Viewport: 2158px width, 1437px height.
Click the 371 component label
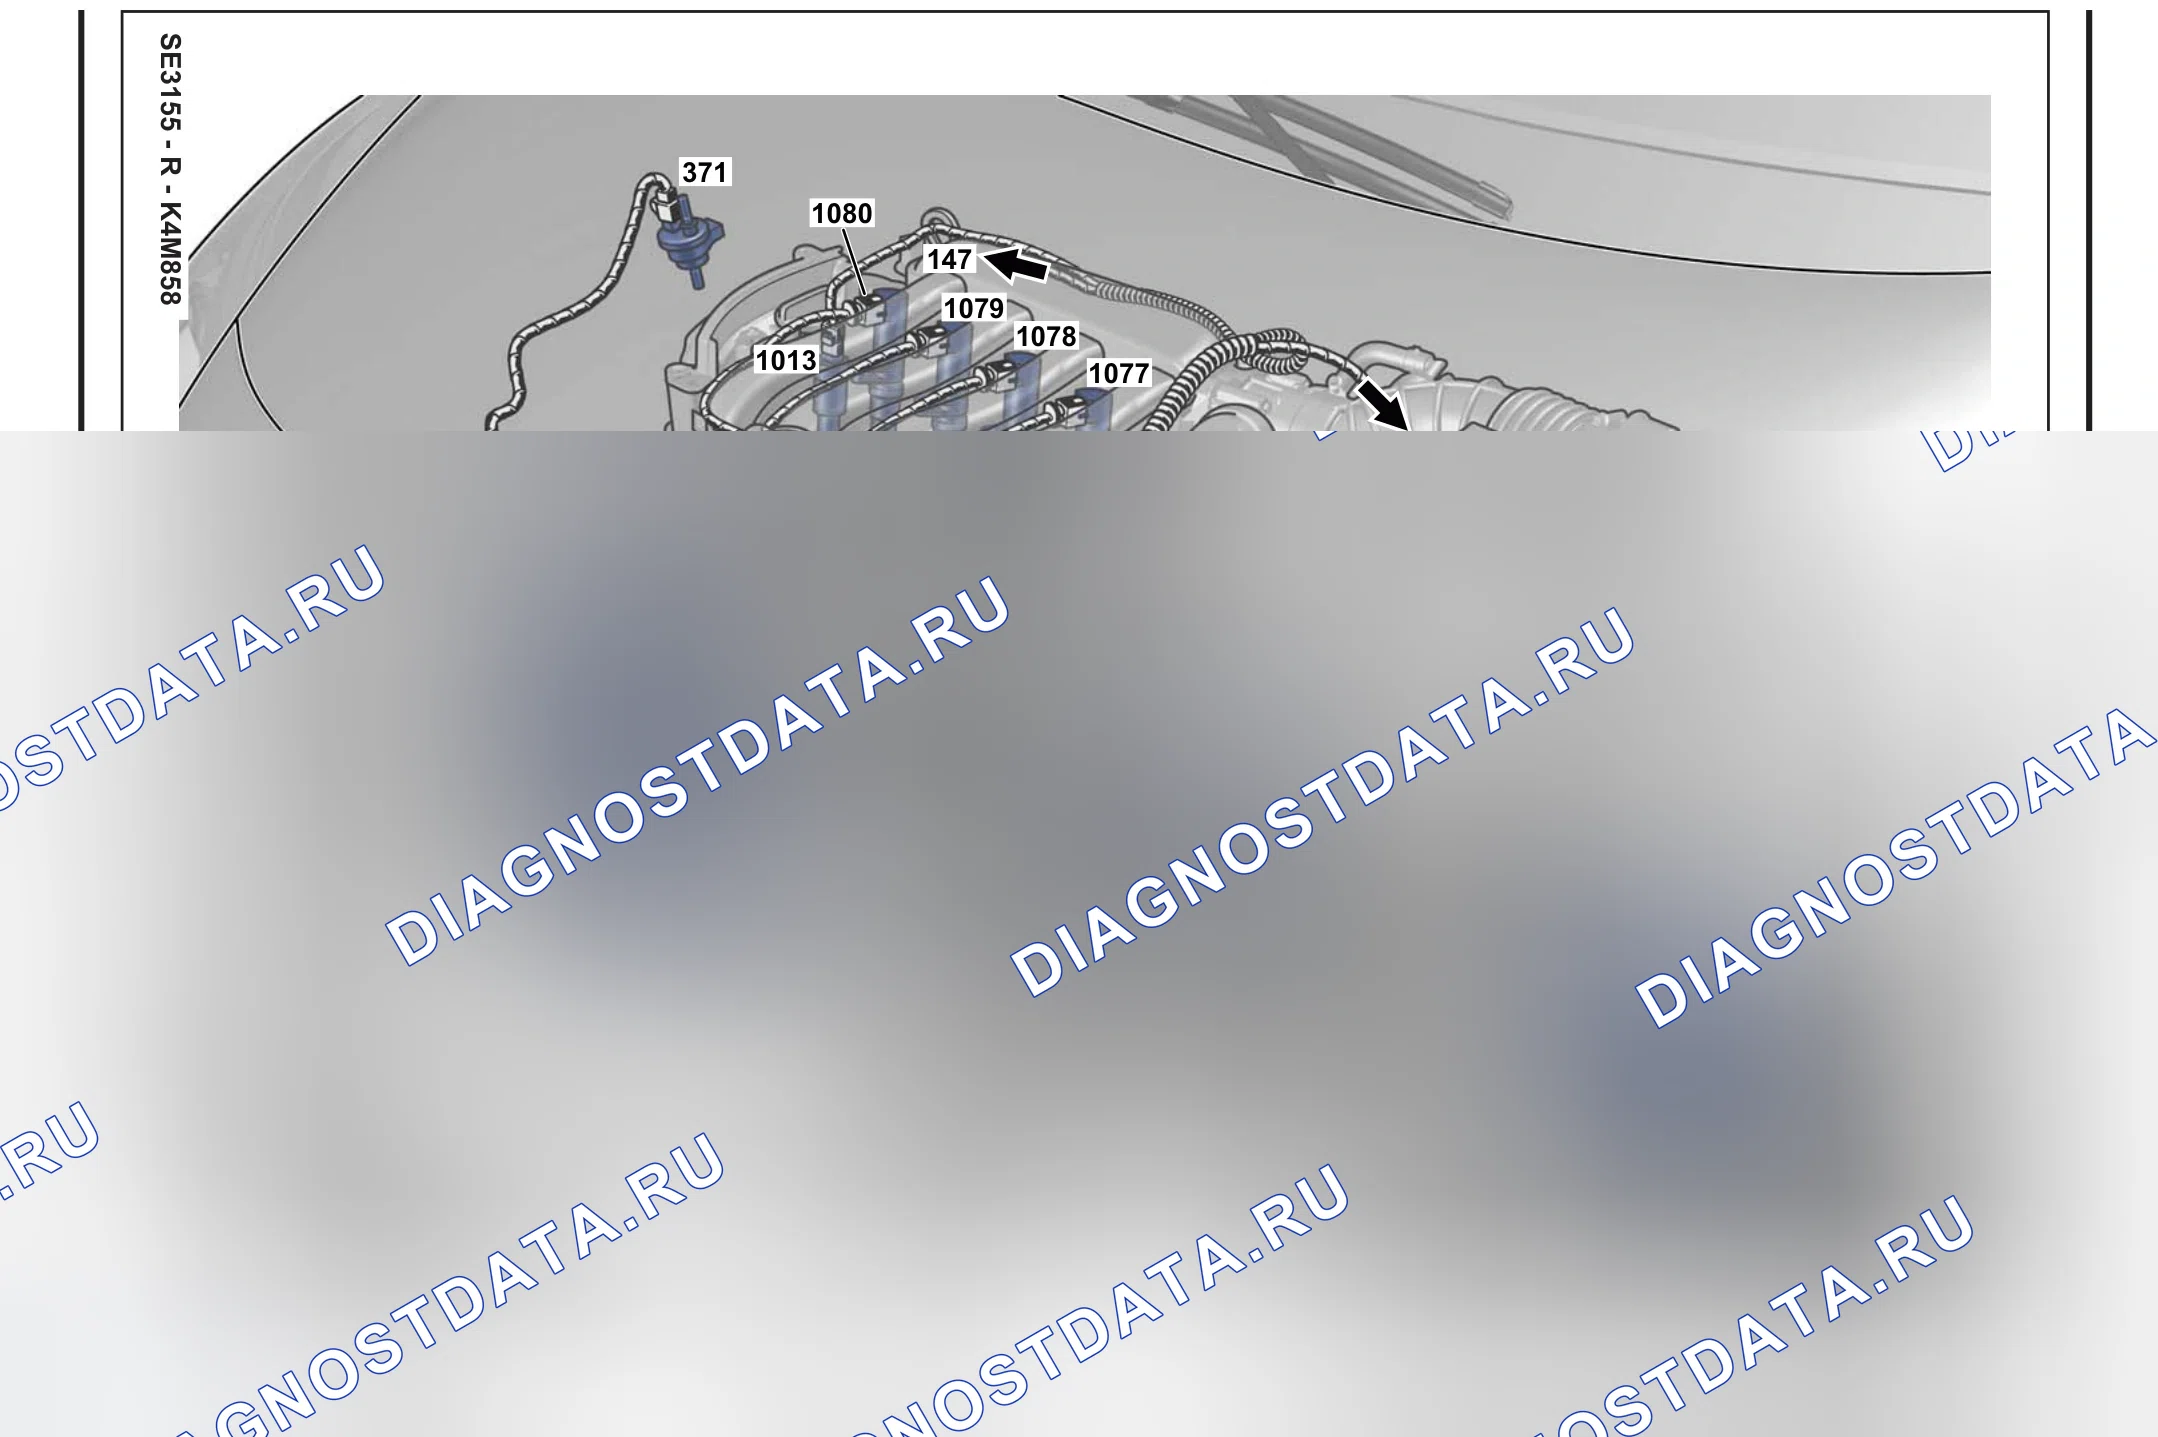(x=705, y=172)
